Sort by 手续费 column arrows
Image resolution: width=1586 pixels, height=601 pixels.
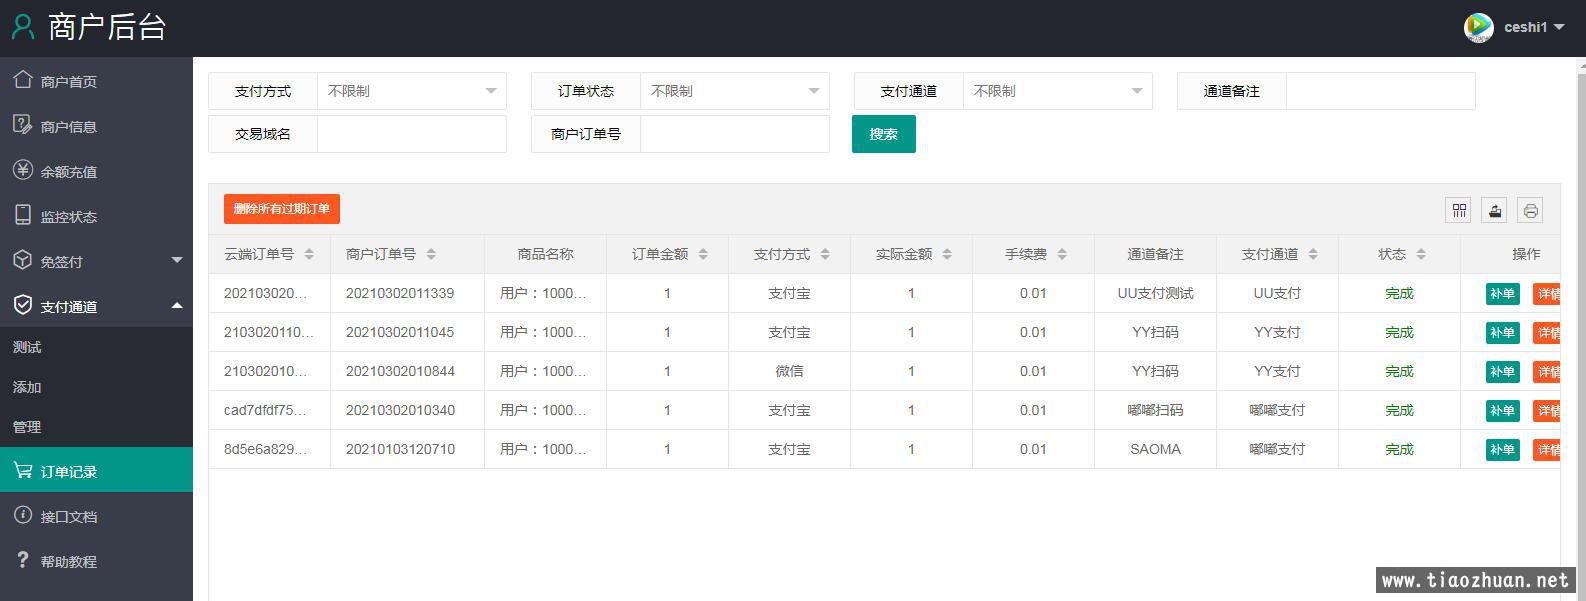[x=1062, y=254]
